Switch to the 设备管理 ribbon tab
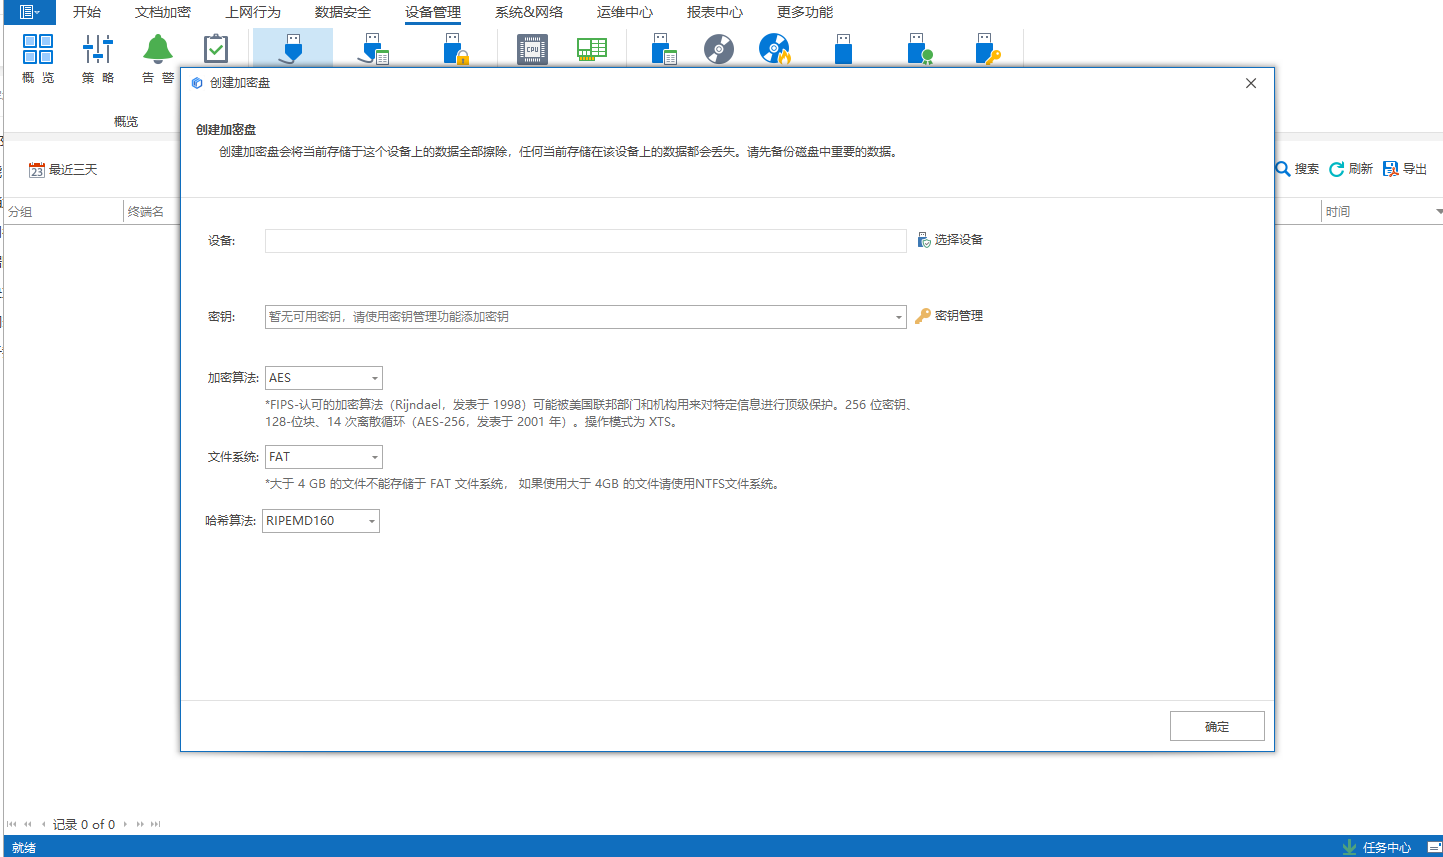The height and width of the screenshot is (857, 1443). [433, 12]
